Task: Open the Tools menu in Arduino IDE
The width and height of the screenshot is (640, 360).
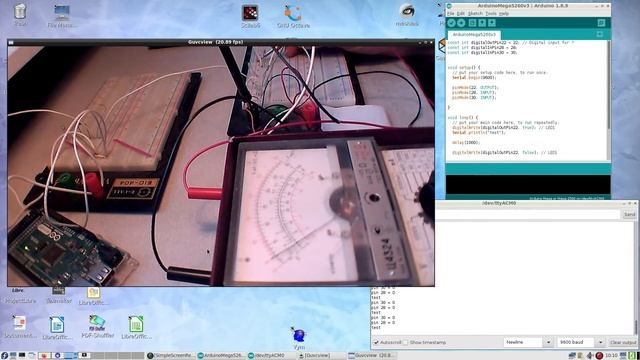Action: 491,13
